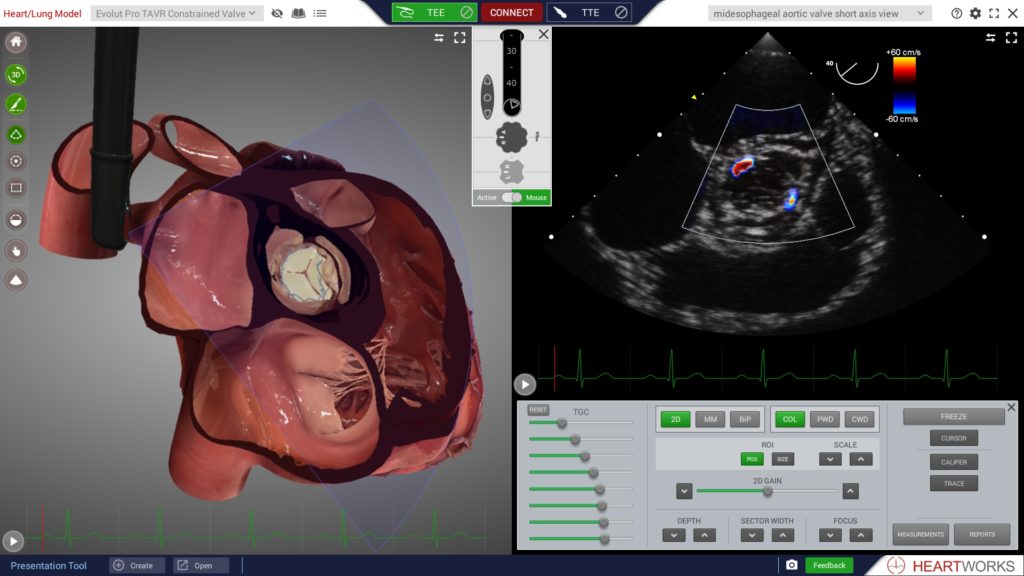Activate the CURSOR button

coord(953,438)
